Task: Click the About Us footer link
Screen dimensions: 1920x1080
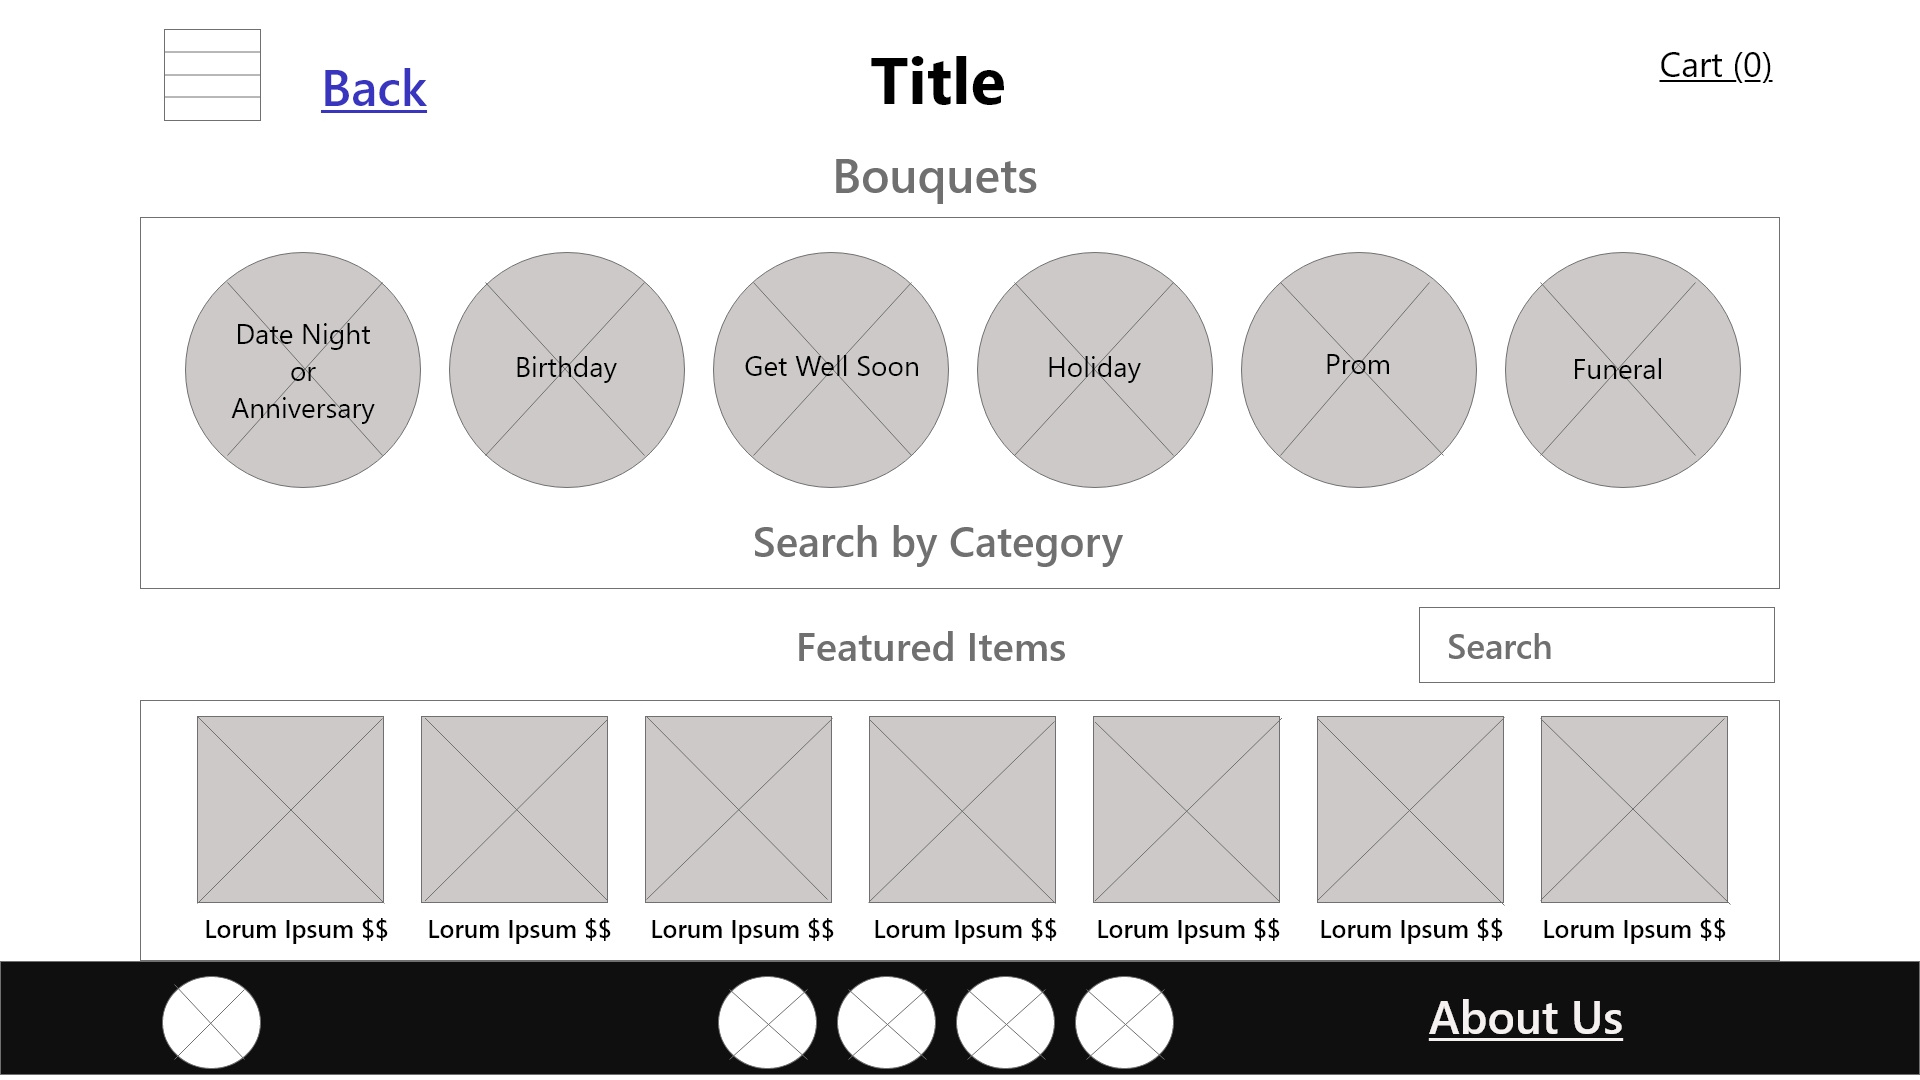Action: [x=1525, y=1019]
